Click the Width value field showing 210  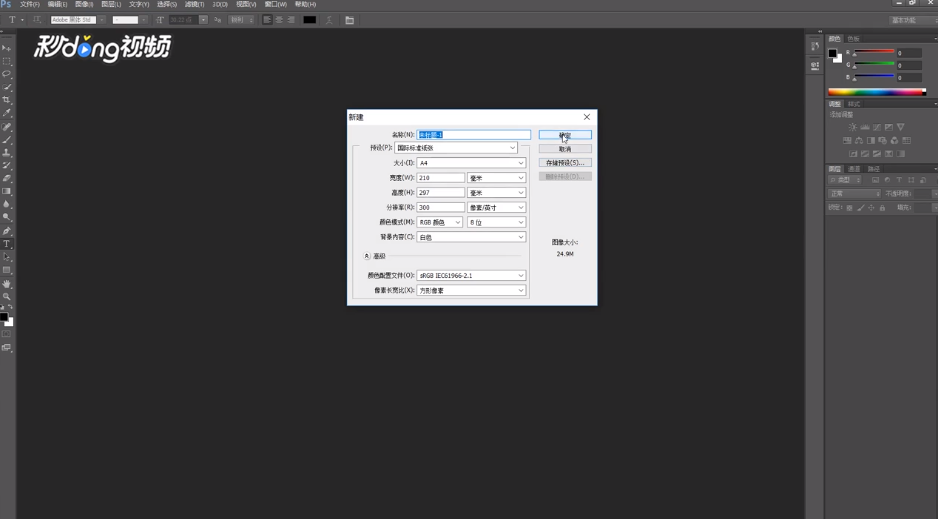440,178
